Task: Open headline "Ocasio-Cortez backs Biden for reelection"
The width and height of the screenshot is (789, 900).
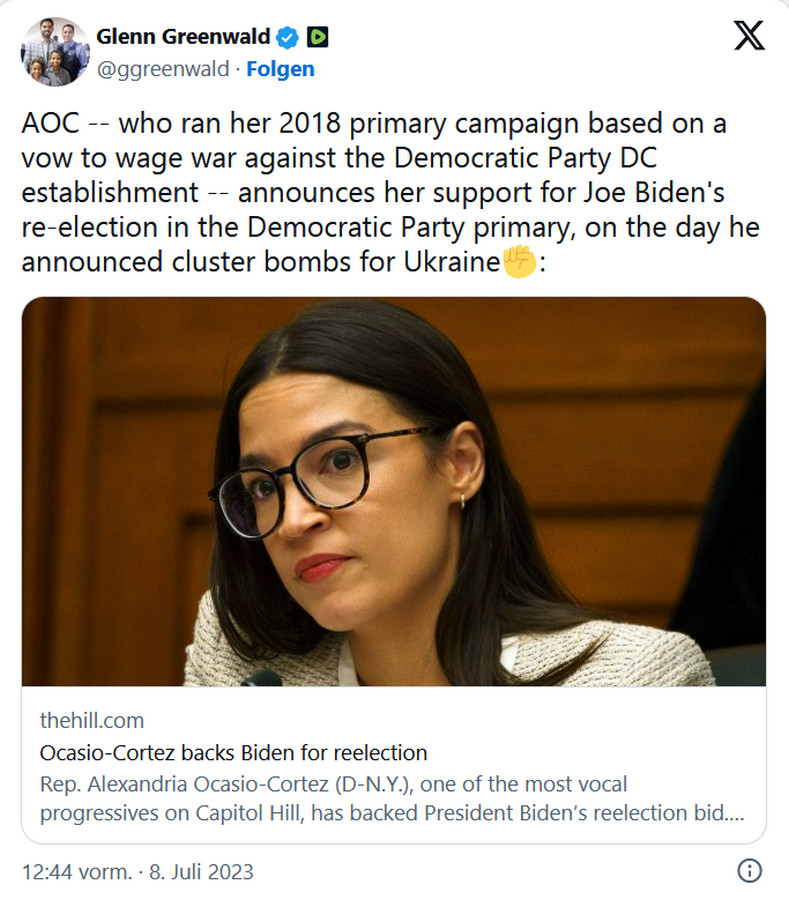Action: coord(233,752)
